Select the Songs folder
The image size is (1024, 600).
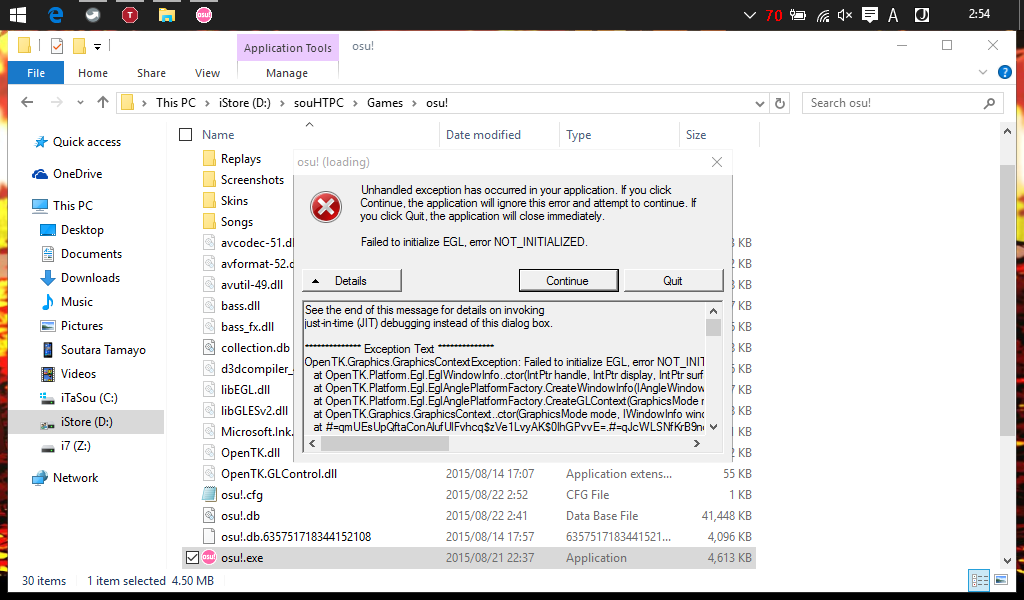pyautogui.click(x=237, y=221)
